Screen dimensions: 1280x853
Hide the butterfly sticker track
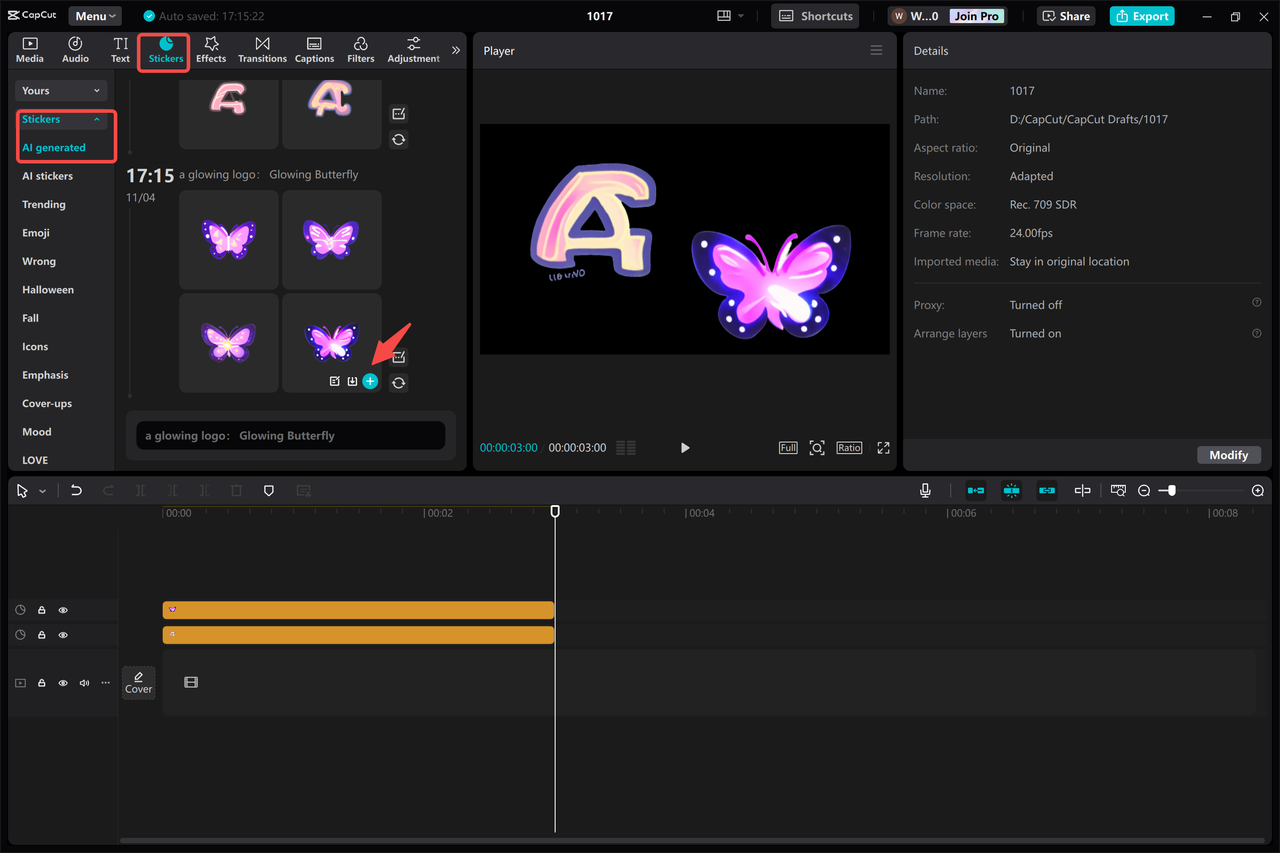[x=63, y=610]
